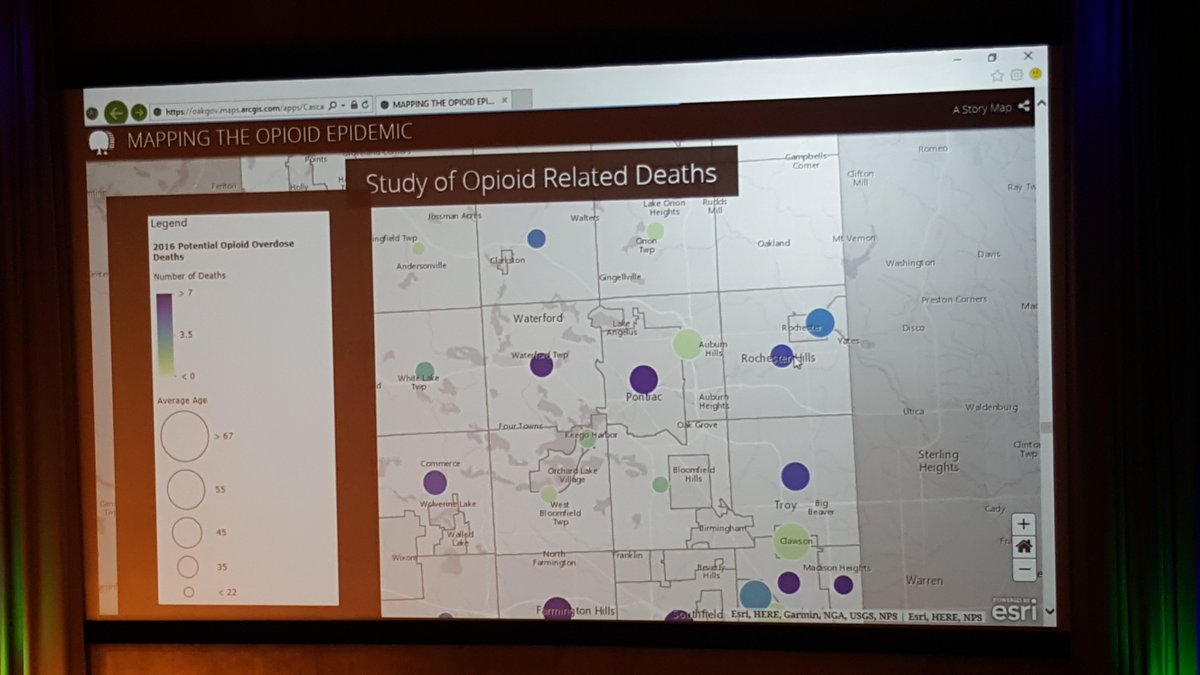
Task: Click the Number of Deaths color ramp
Action: [164, 335]
